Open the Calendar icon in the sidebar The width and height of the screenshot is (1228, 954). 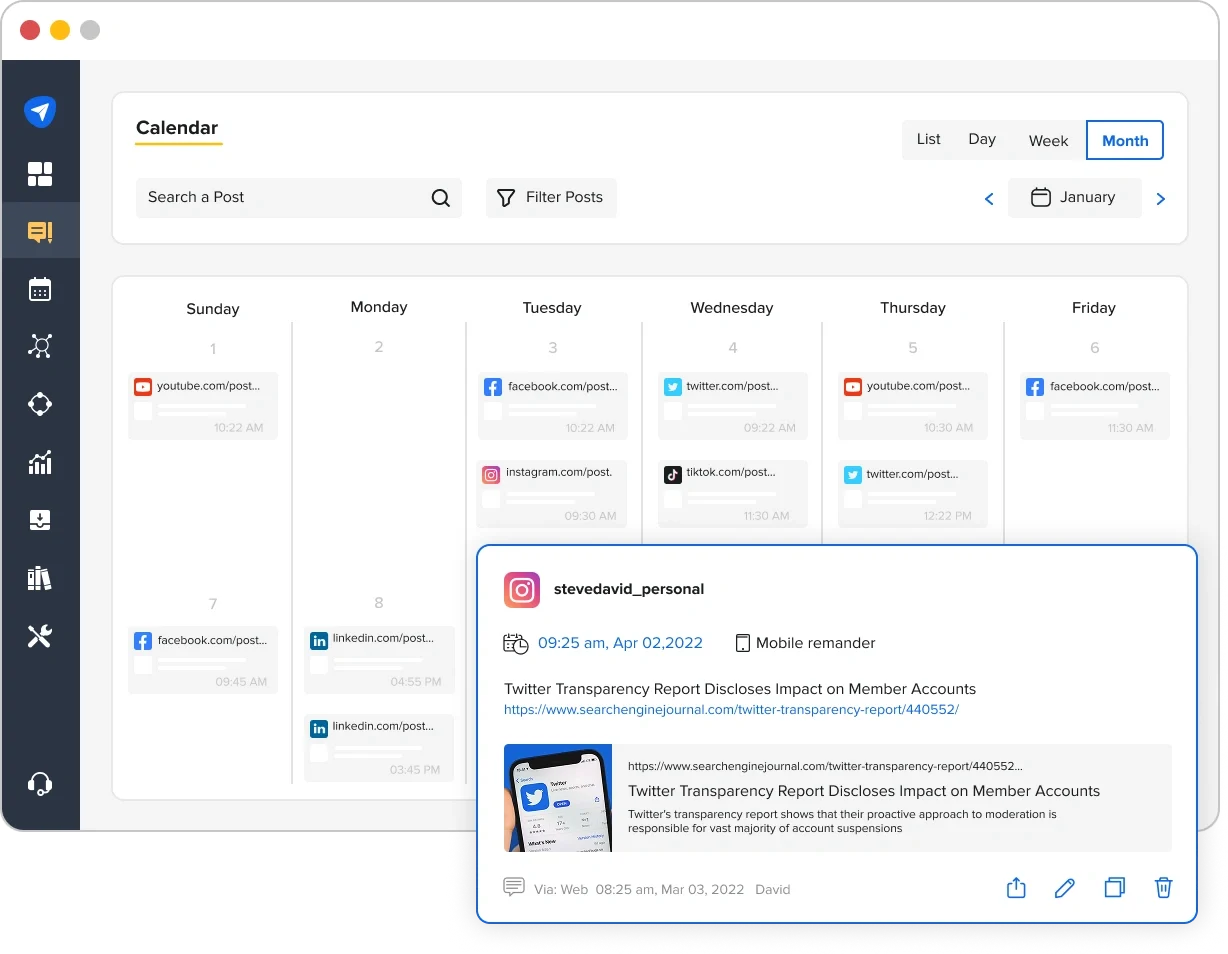[40, 289]
